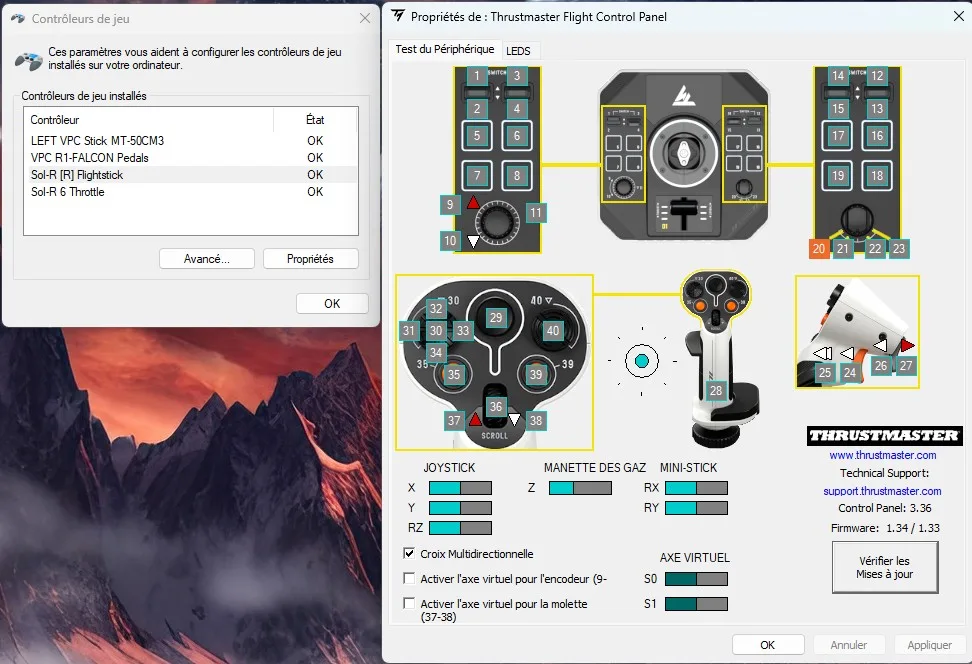
Task: Confirm with OK in Thrustmaster properties window
Action: pos(768,645)
